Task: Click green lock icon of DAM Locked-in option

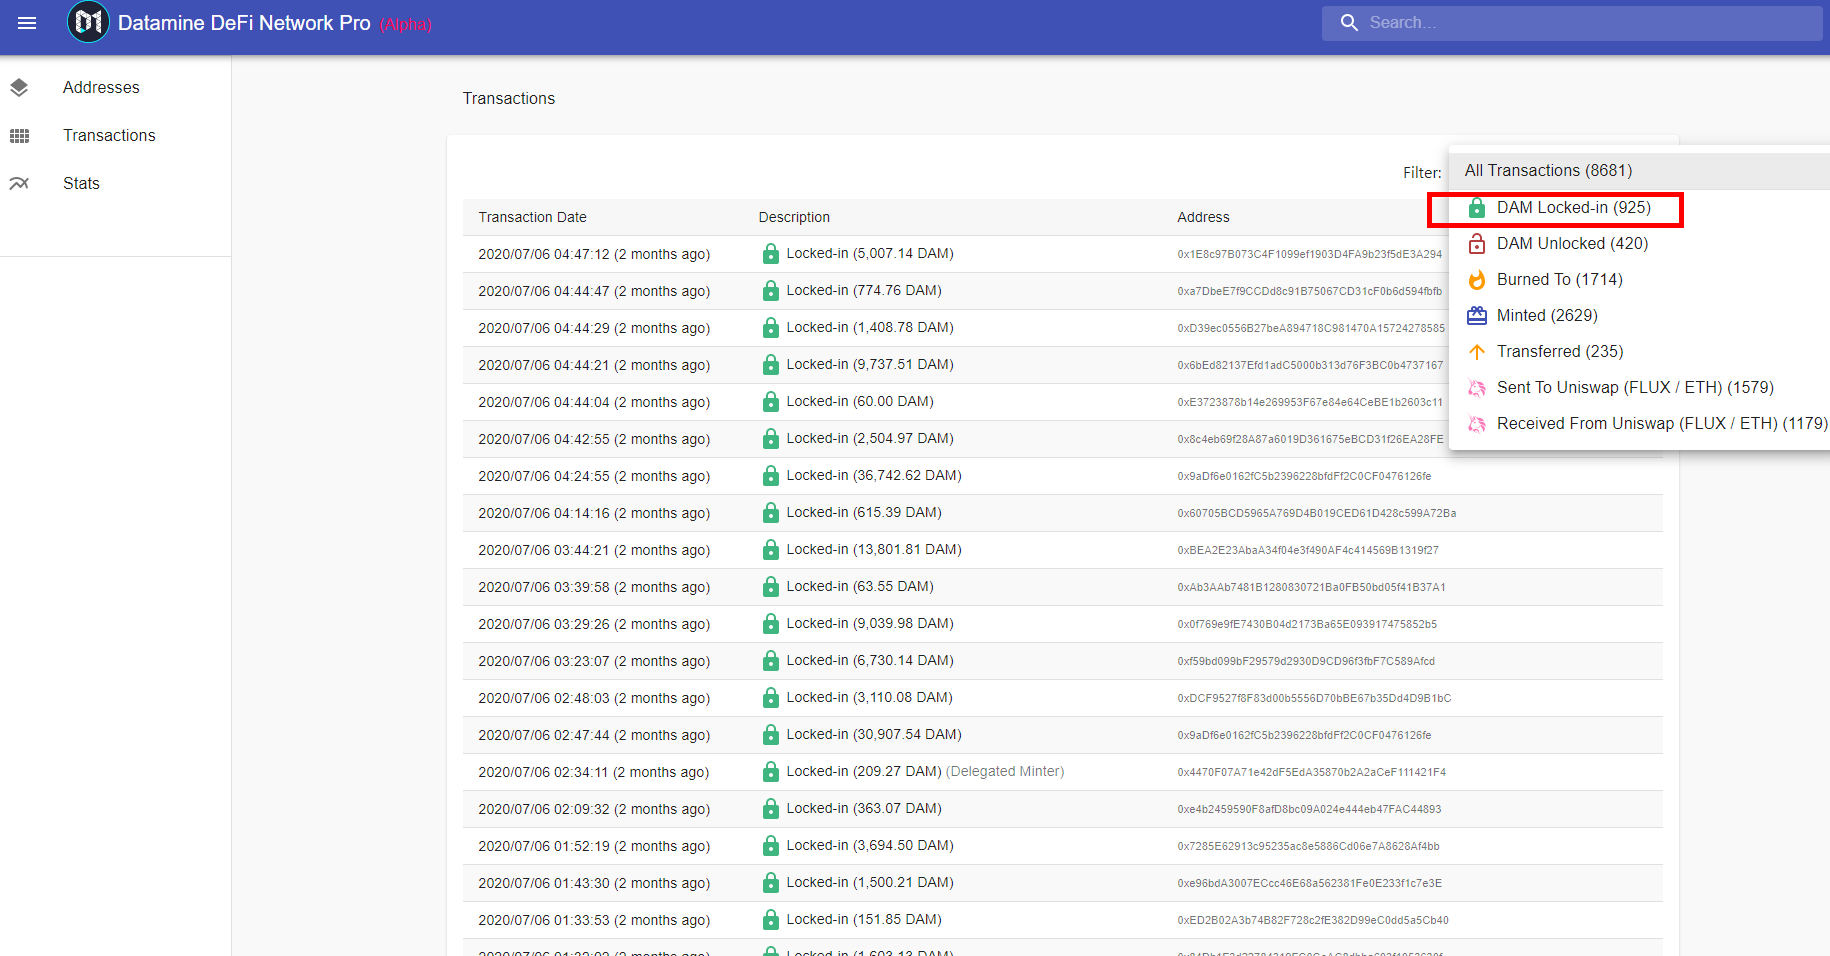Action: [x=1477, y=208]
